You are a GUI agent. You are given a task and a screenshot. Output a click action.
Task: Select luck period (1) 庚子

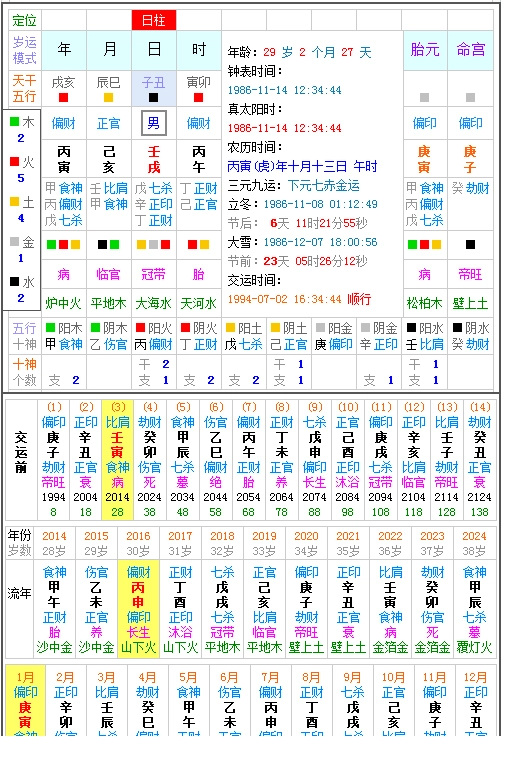click(x=53, y=459)
